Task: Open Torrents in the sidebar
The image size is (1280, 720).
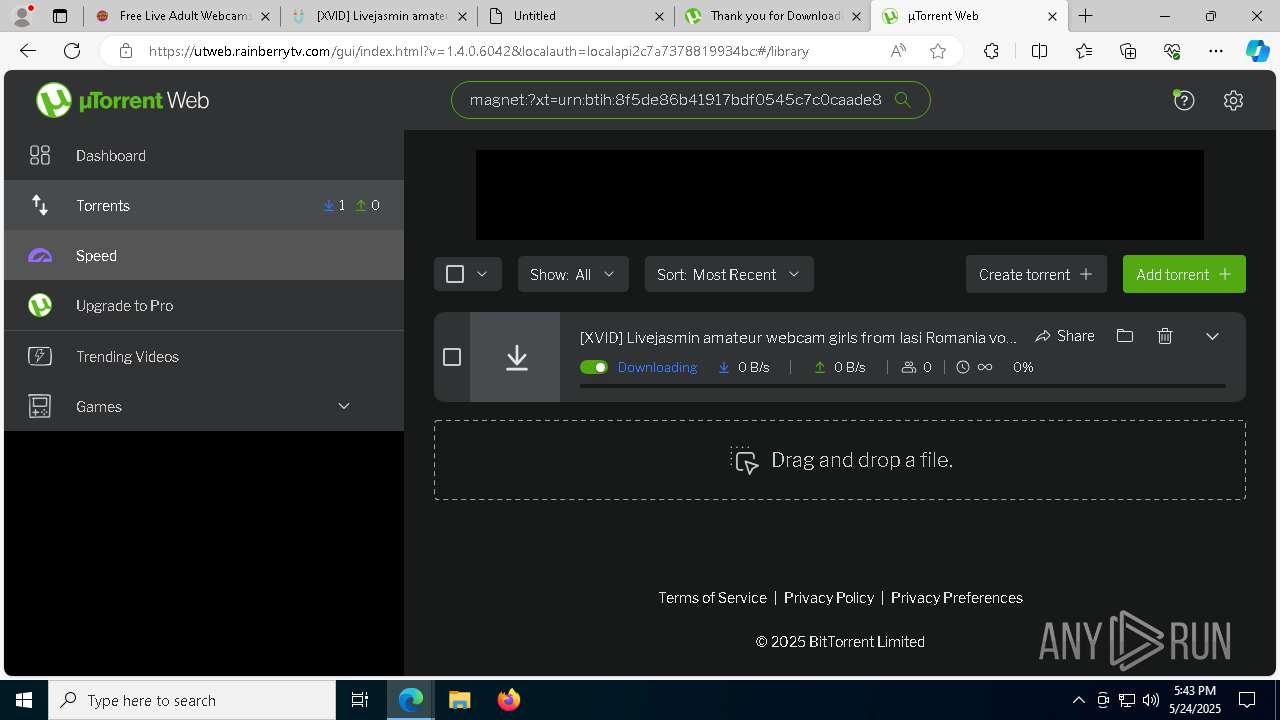Action: coord(204,205)
